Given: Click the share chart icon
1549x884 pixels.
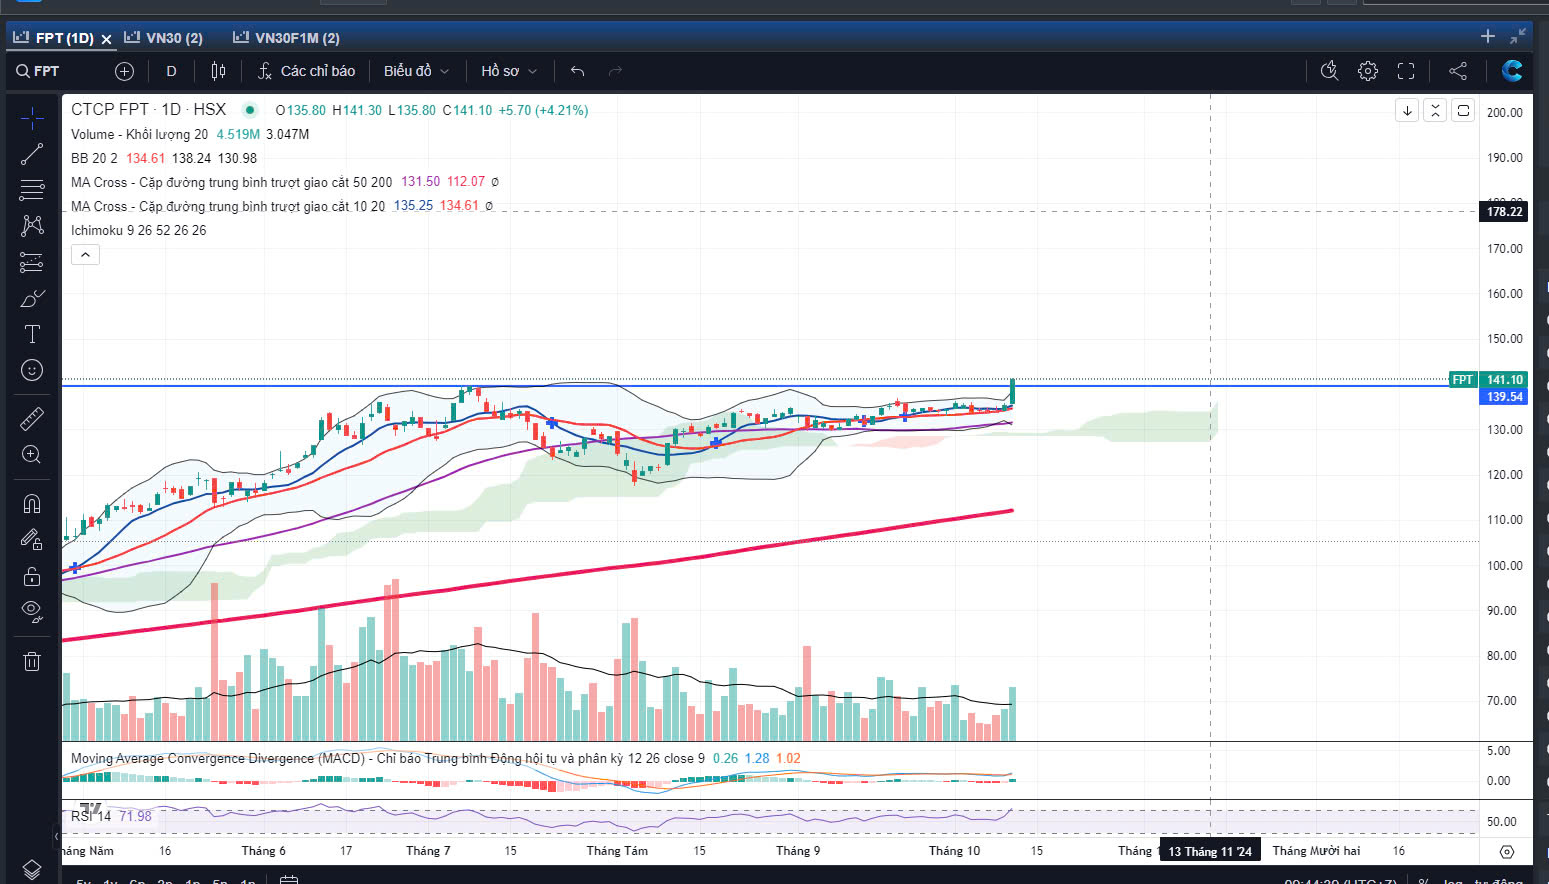Looking at the screenshot, I should click(1458, 71).
